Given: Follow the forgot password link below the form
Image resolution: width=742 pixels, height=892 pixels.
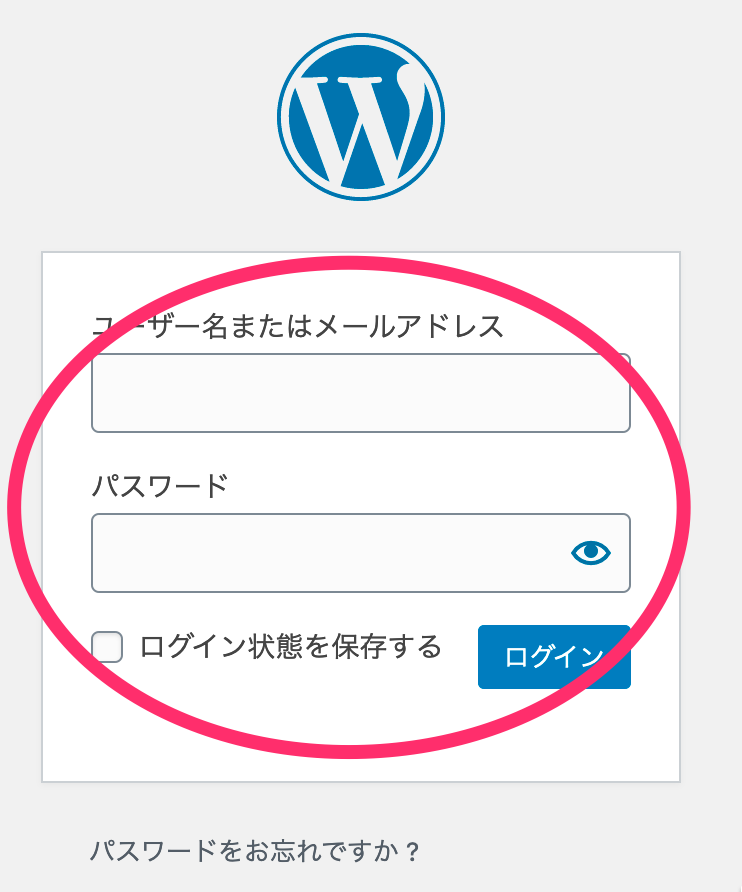Looking at the screenshot, I should [255, 851].
